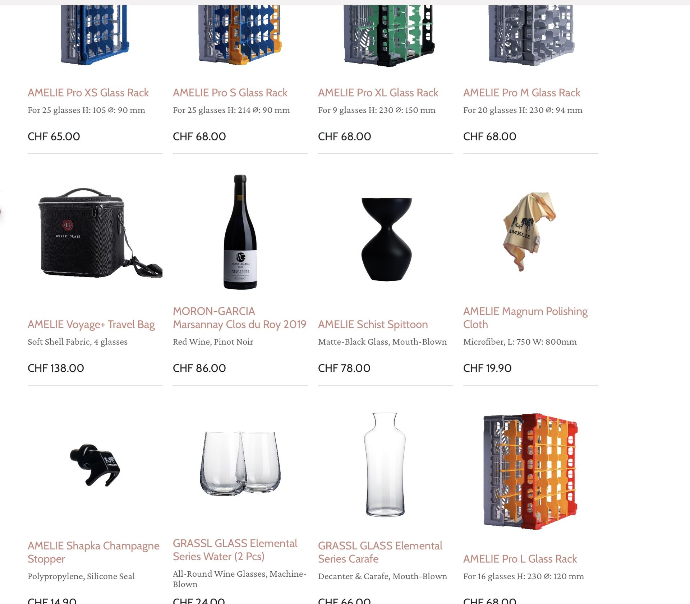Image resolution: width=690 pixels, height=604 pixels.
Task: Open the Shapka Champagne Stopper image
Action: coord(95,465)
